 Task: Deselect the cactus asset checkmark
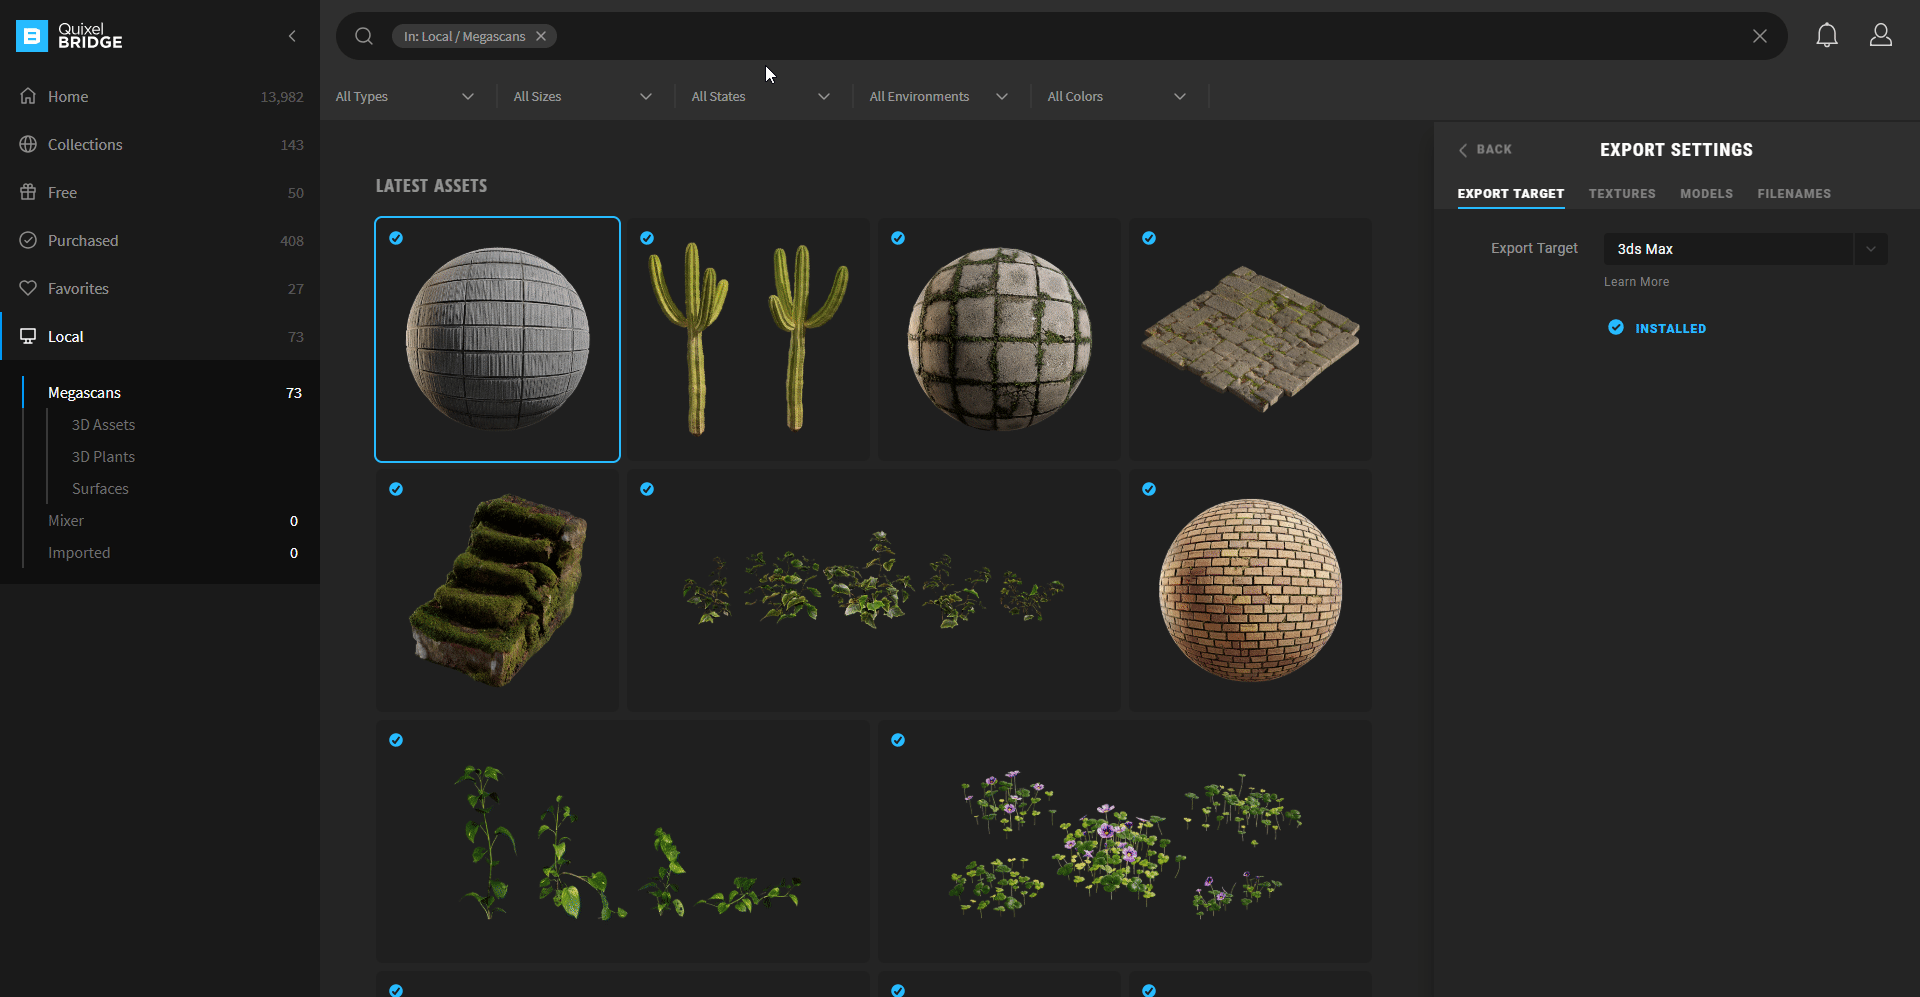(647, 238)
